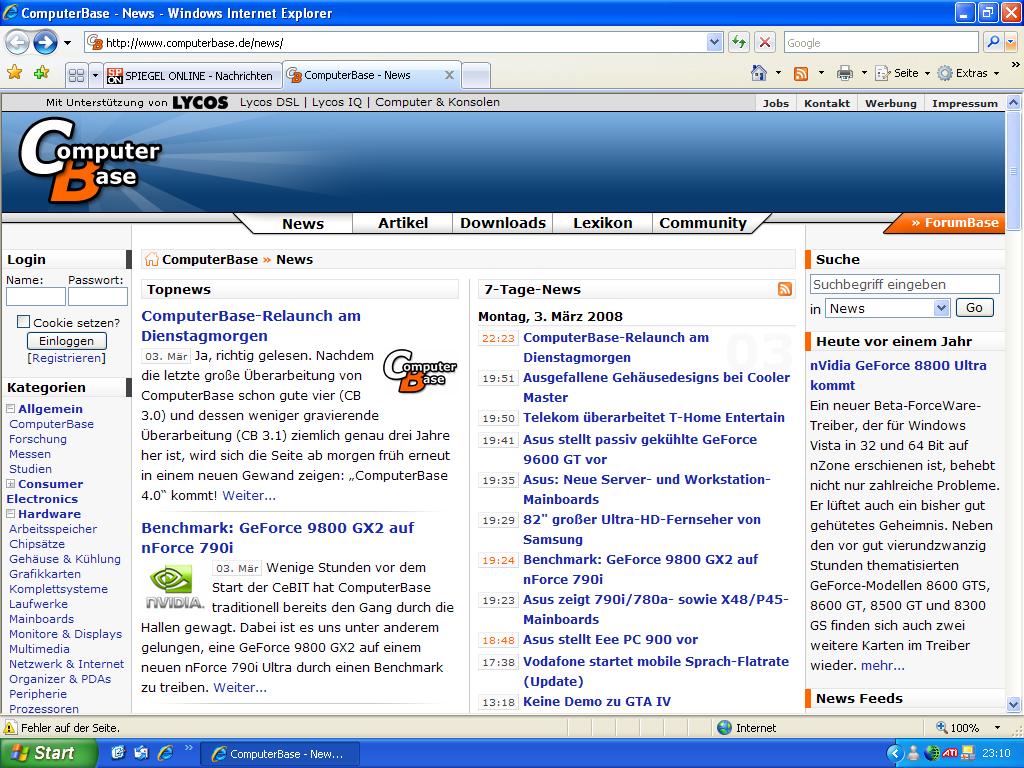Open the Jobs link in top bar
1024x768 pixels.
776,103
